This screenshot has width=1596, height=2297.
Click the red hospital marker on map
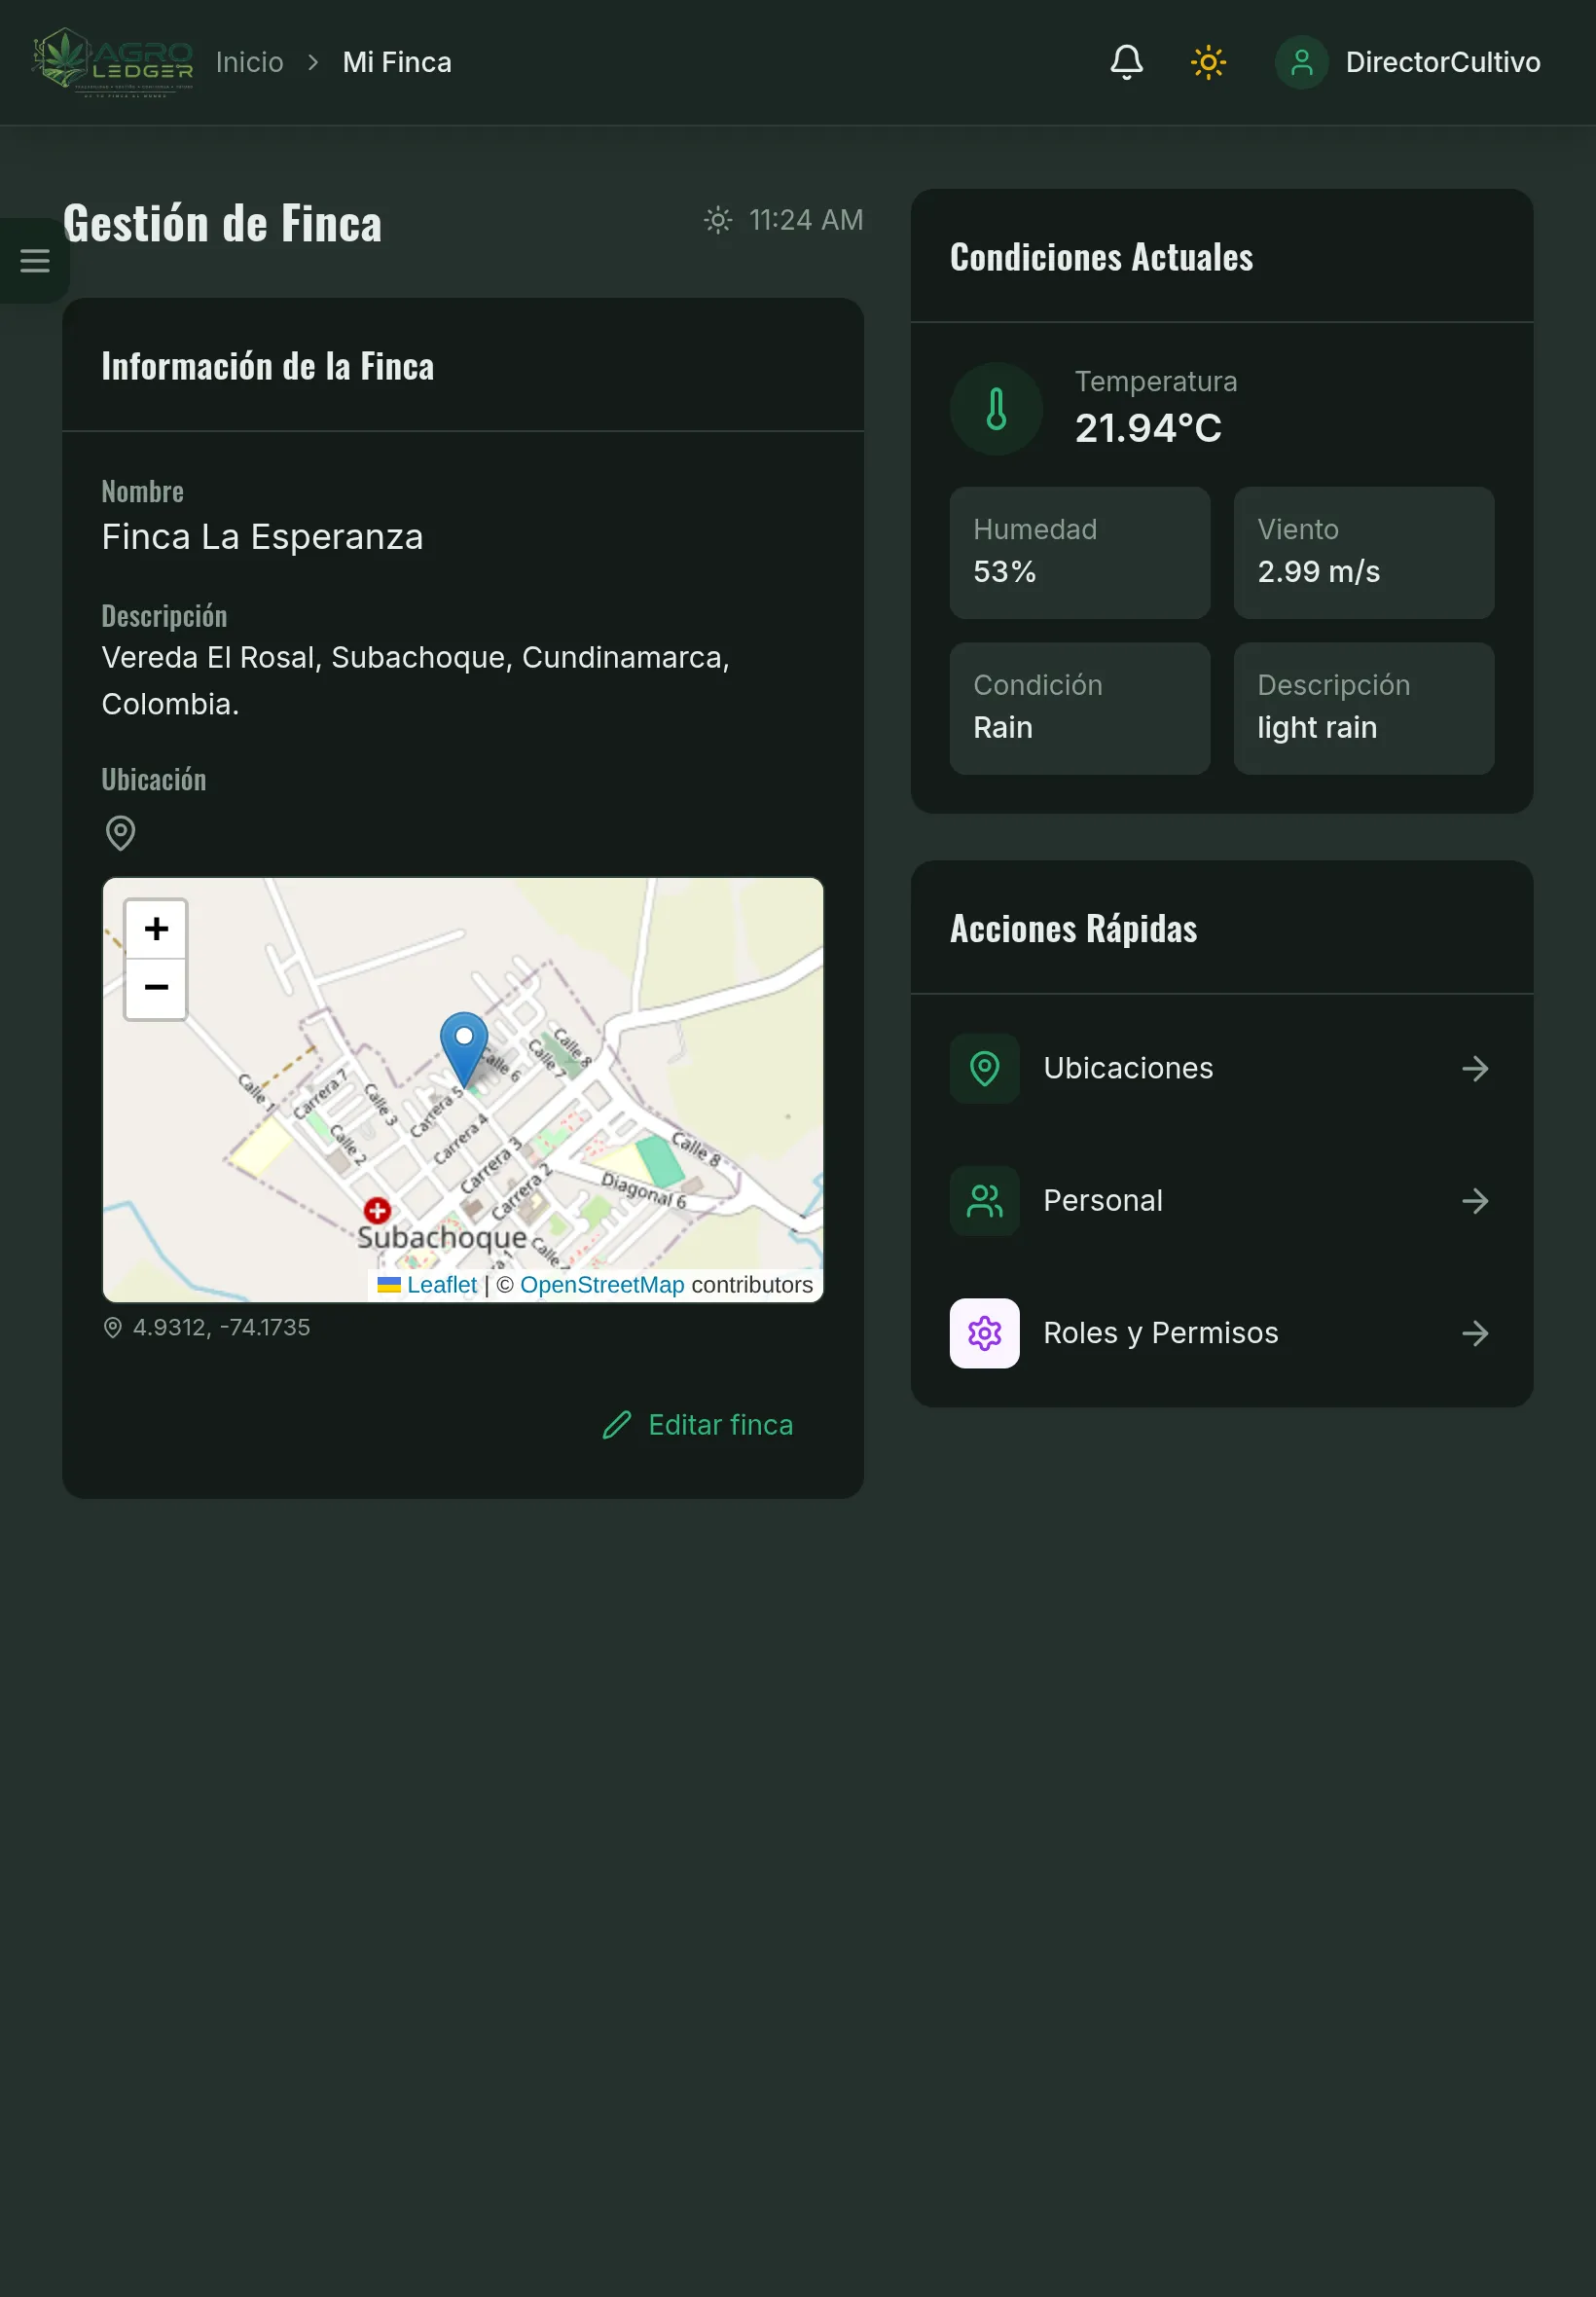tap(377, 1211)
